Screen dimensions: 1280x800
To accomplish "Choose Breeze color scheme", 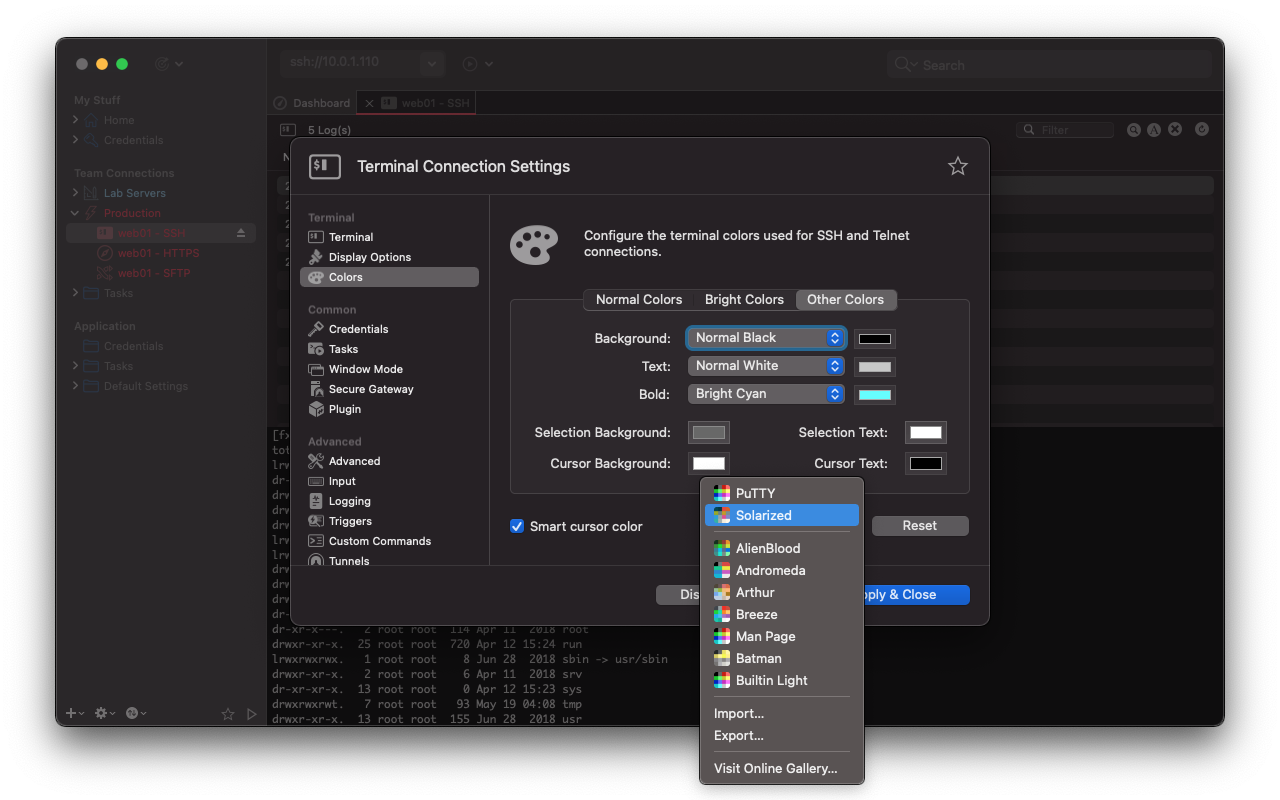I will (x=782, y=614).
